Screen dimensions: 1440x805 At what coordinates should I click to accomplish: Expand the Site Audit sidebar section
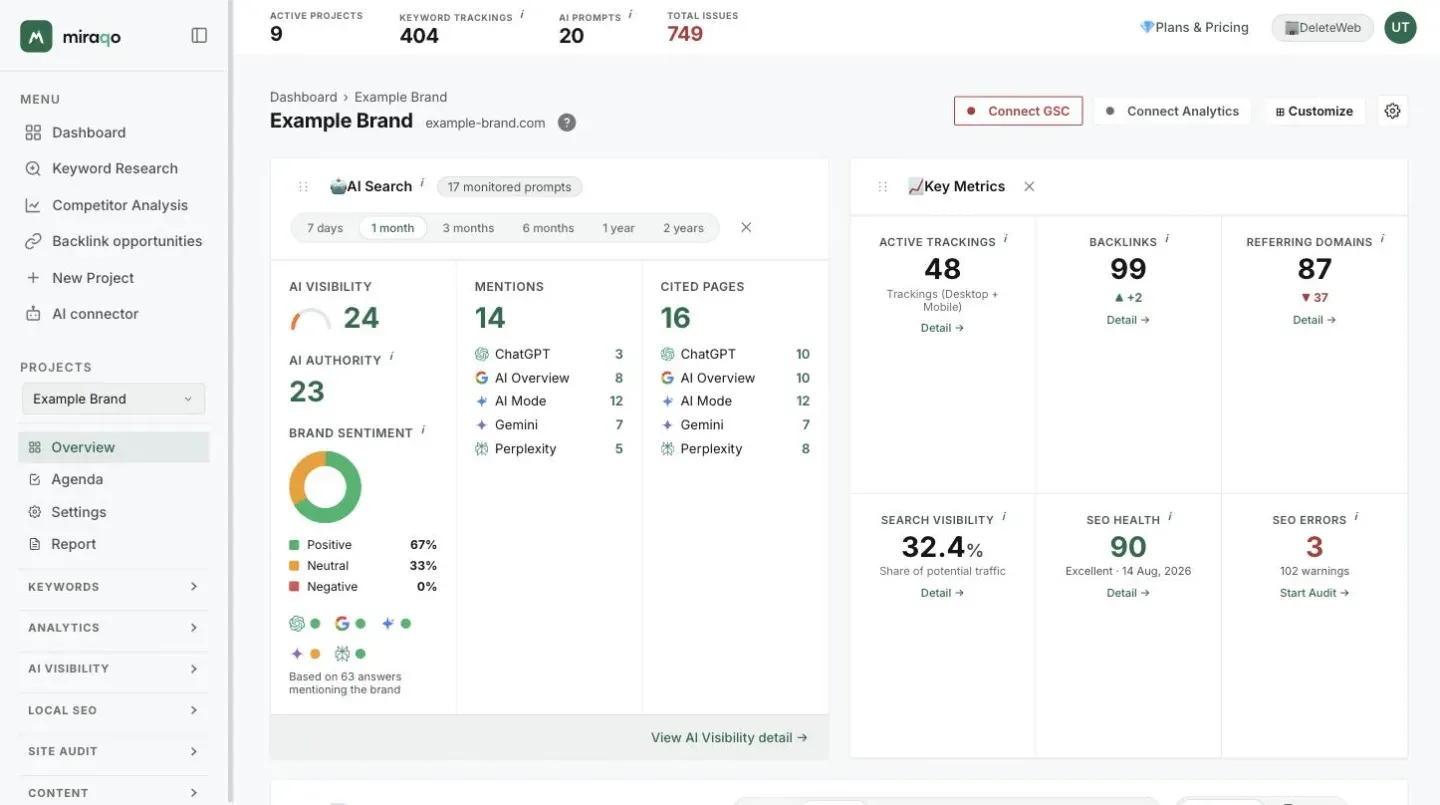tap(113, 751)
